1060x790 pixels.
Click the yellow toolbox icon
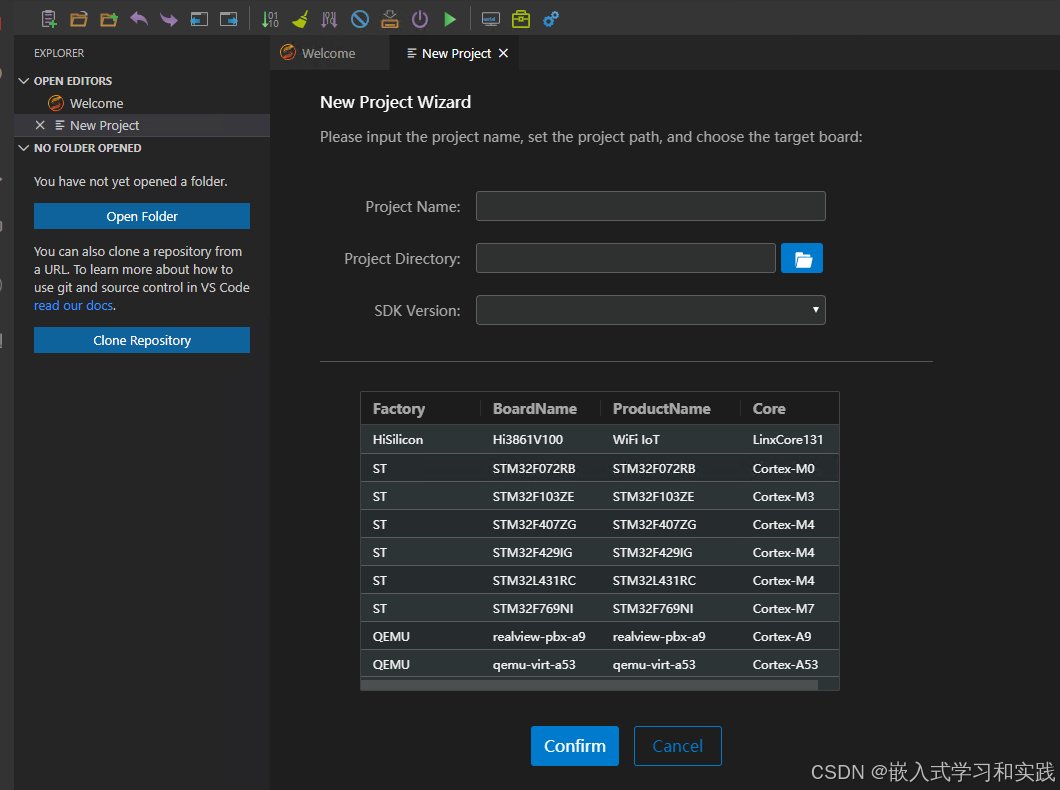coord(521,19)
